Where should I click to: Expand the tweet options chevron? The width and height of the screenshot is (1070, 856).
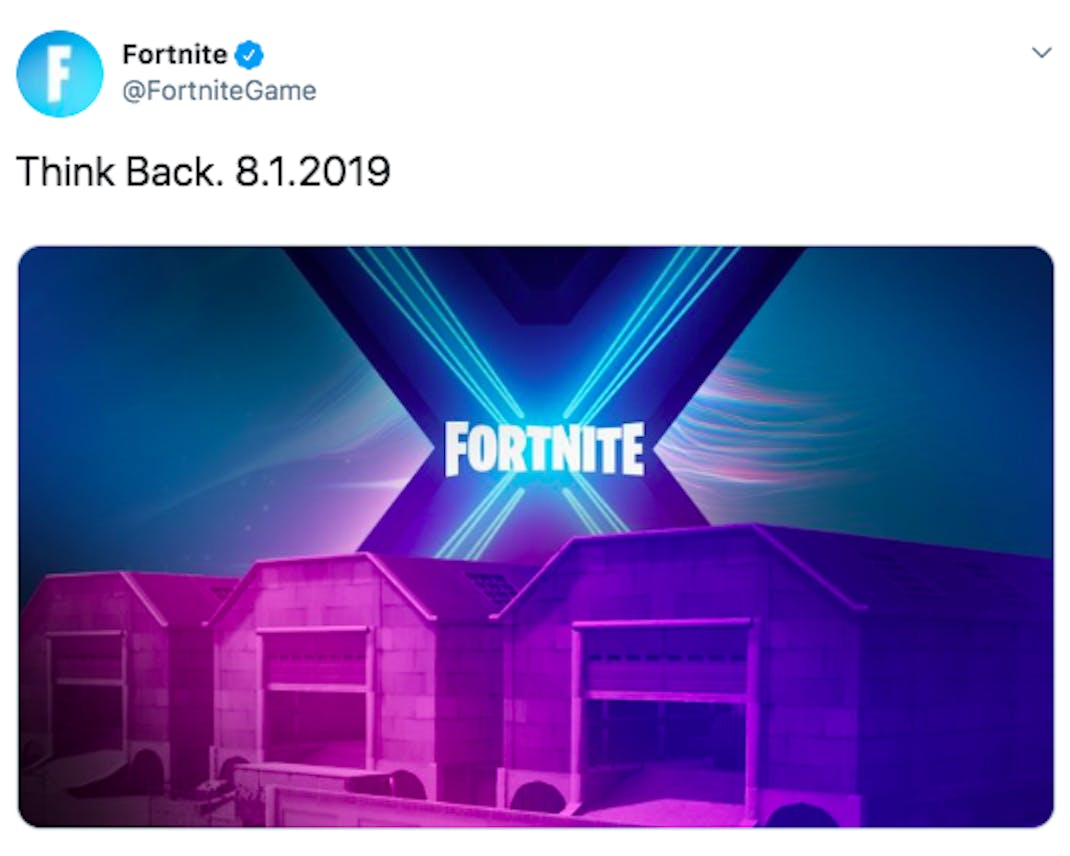(x=1041, y=53)
